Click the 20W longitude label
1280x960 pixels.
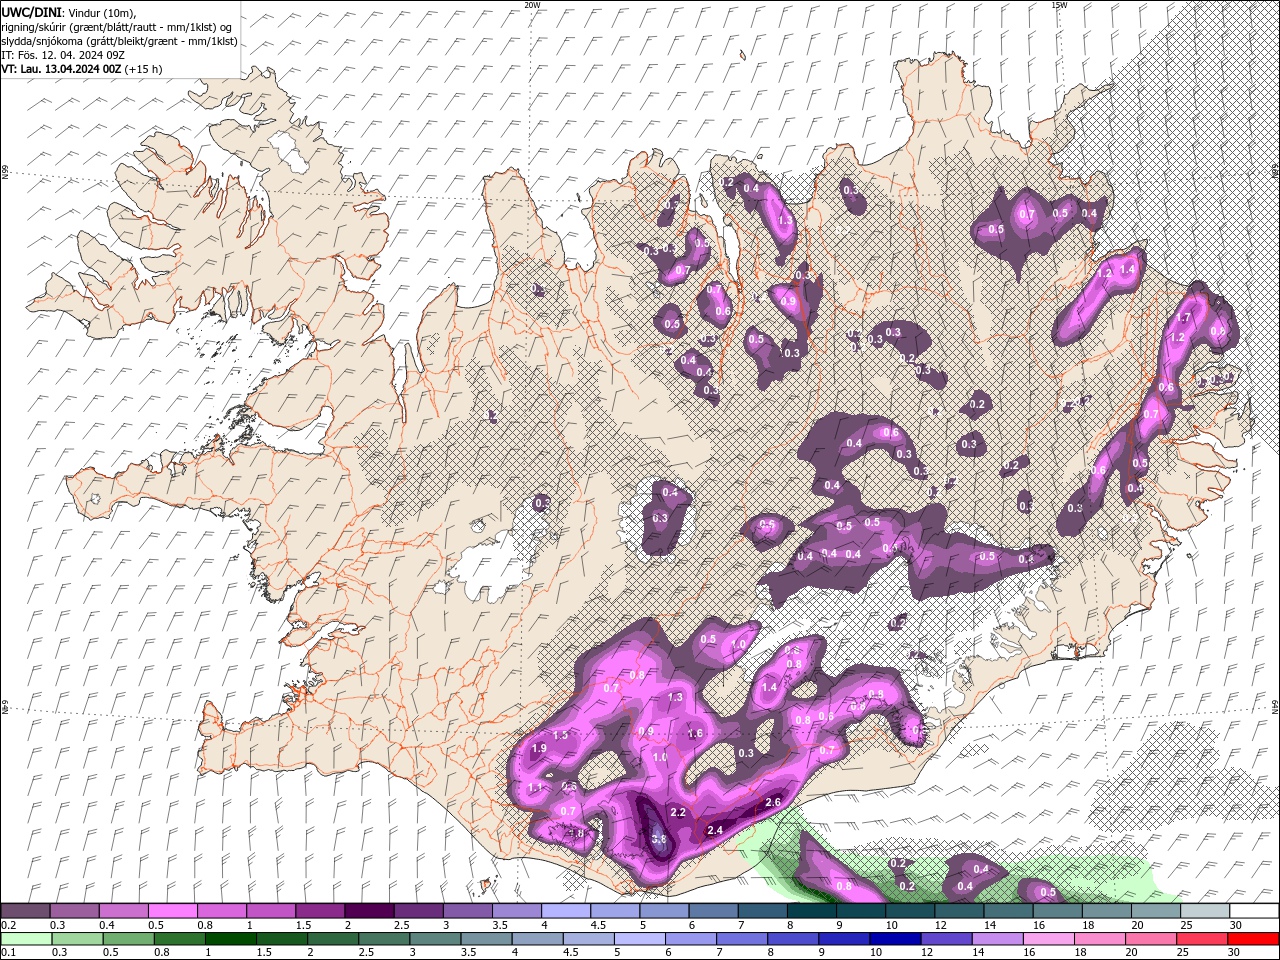coord(532,5)
